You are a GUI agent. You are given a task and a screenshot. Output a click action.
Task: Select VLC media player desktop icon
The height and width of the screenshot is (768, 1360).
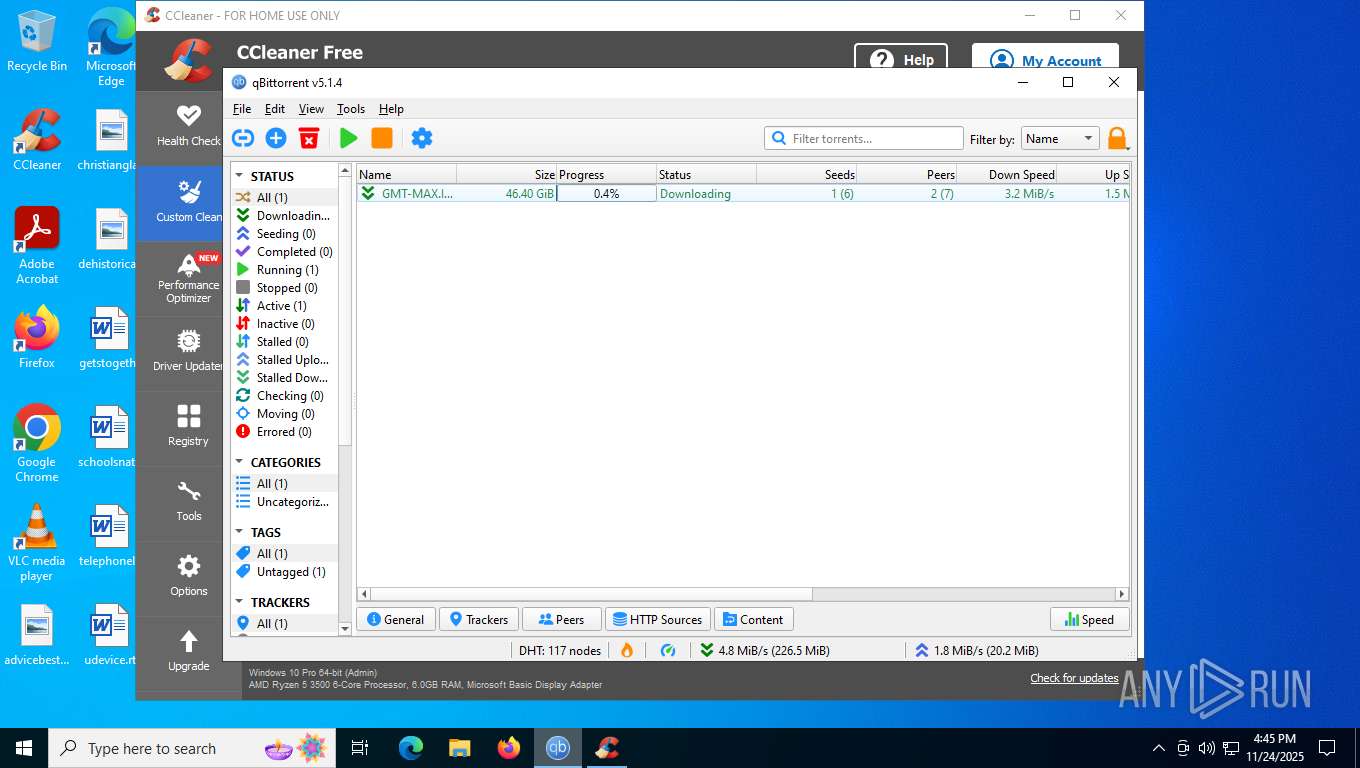click(37, 543)
